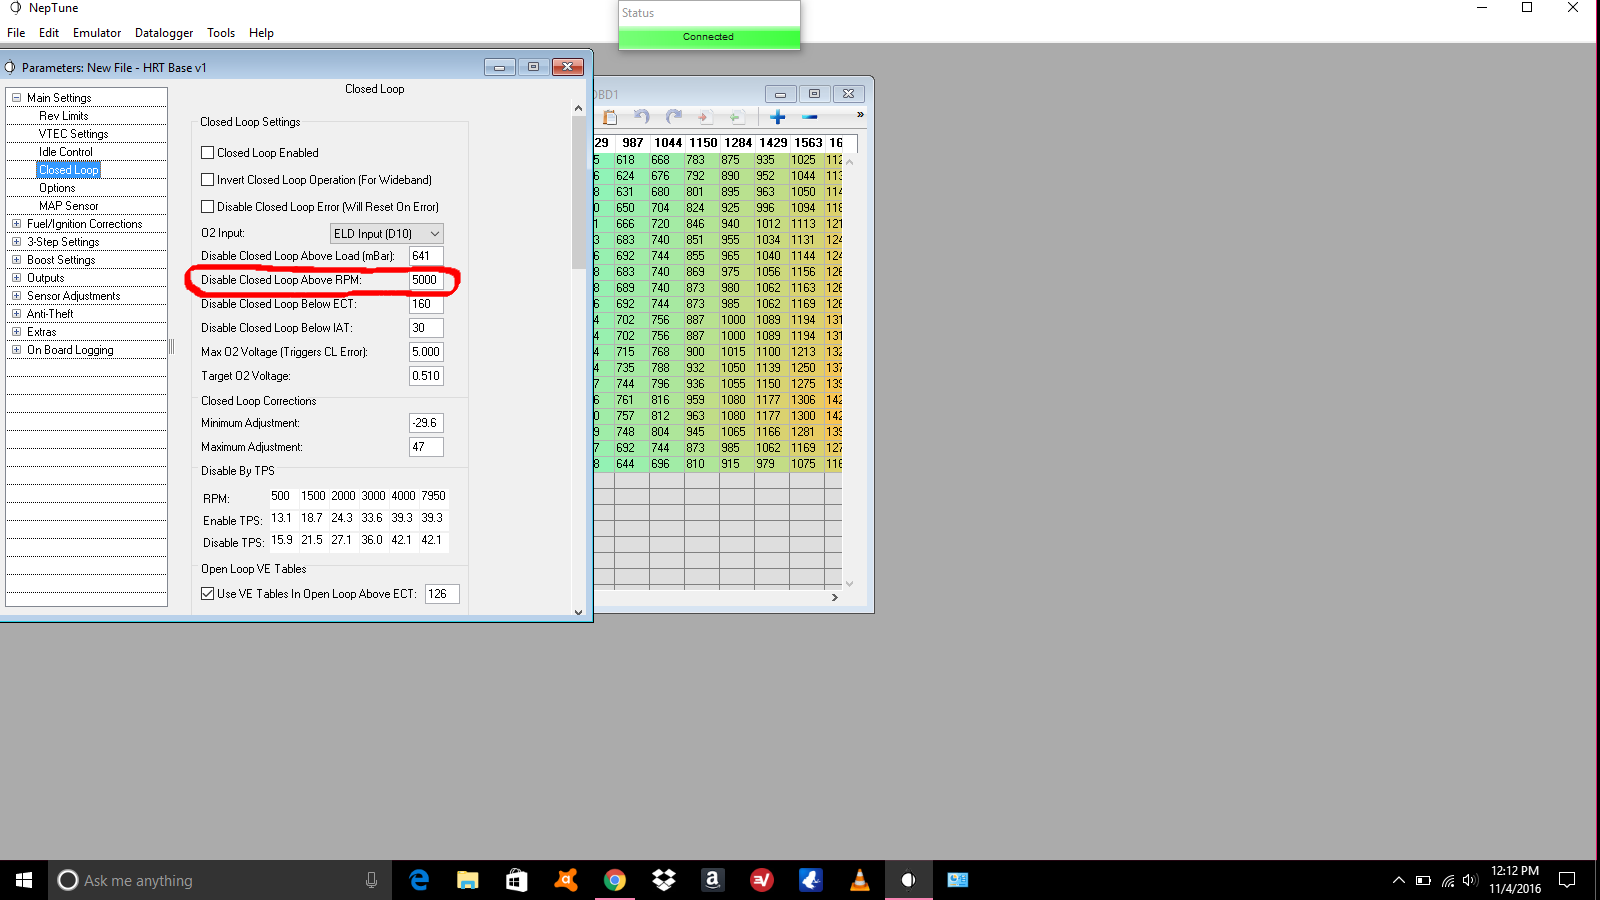Click the blue minus decrease icon
The height and width of the screenshot is (900, 1600).
coord(810,117)
